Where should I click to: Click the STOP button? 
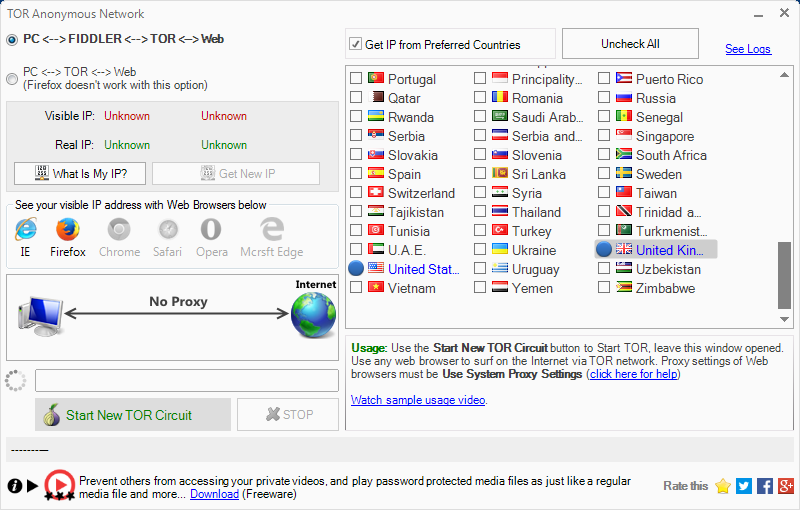(x=288, y=415)
